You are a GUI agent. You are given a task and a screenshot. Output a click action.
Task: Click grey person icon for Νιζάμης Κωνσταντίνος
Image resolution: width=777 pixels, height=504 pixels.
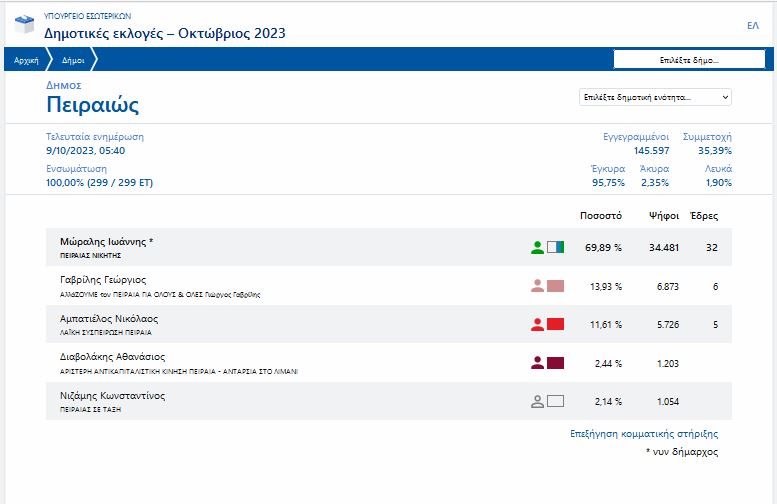537,402
